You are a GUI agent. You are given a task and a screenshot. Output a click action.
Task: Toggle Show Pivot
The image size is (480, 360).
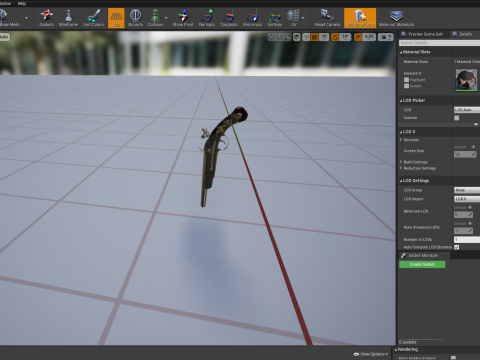tap(183, 18)
